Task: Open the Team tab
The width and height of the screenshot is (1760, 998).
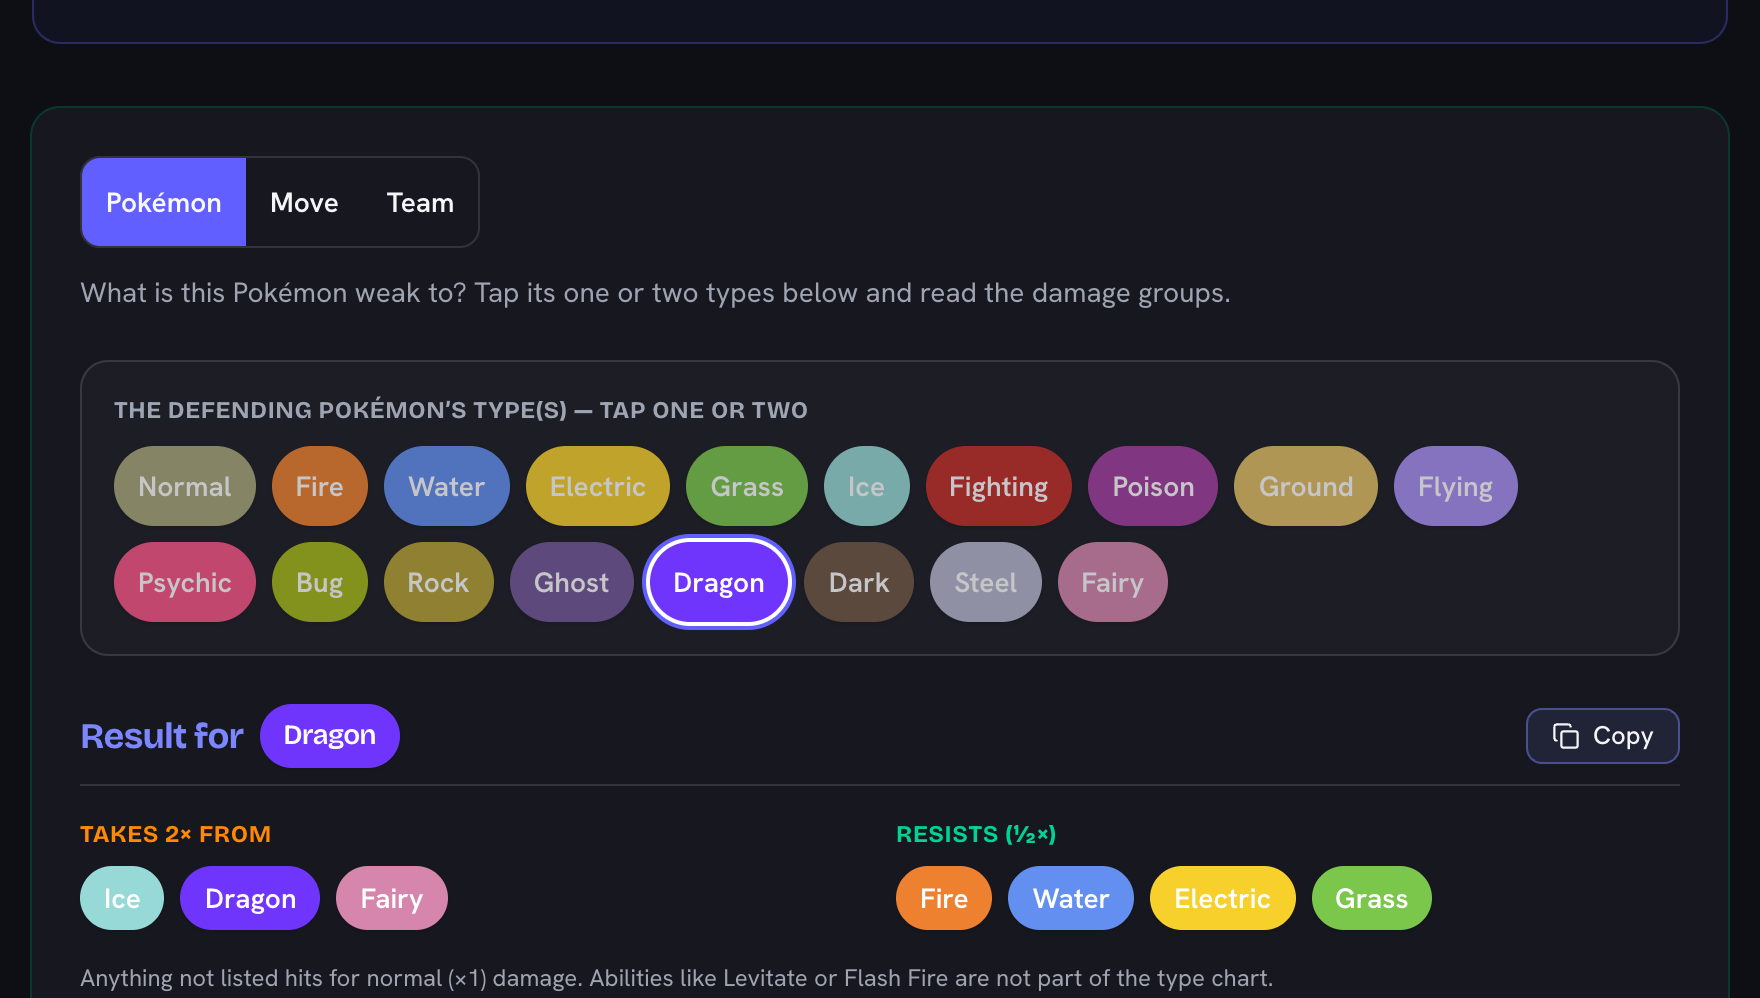Action: point(420,202)
